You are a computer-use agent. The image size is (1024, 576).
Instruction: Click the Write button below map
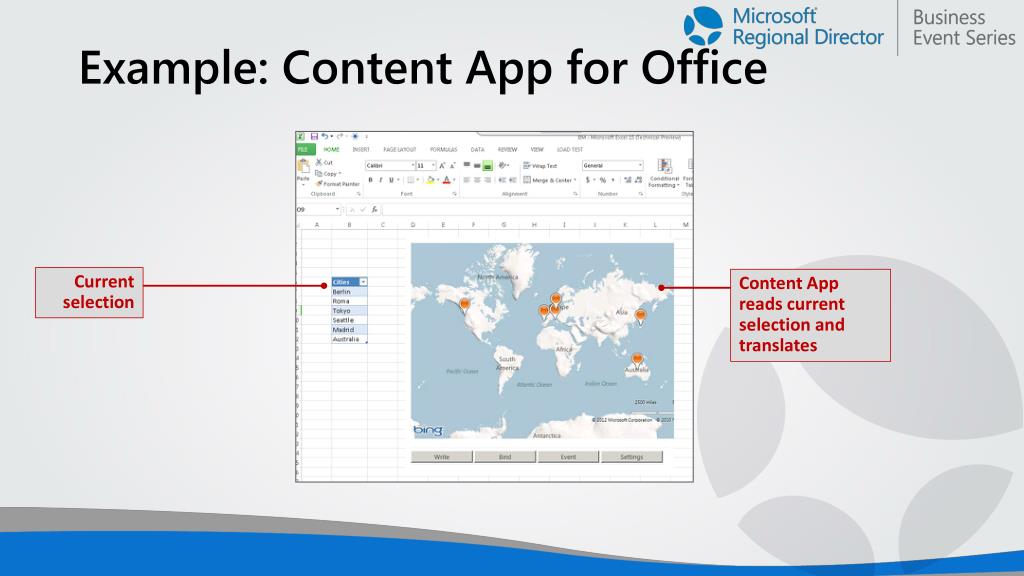441,456
